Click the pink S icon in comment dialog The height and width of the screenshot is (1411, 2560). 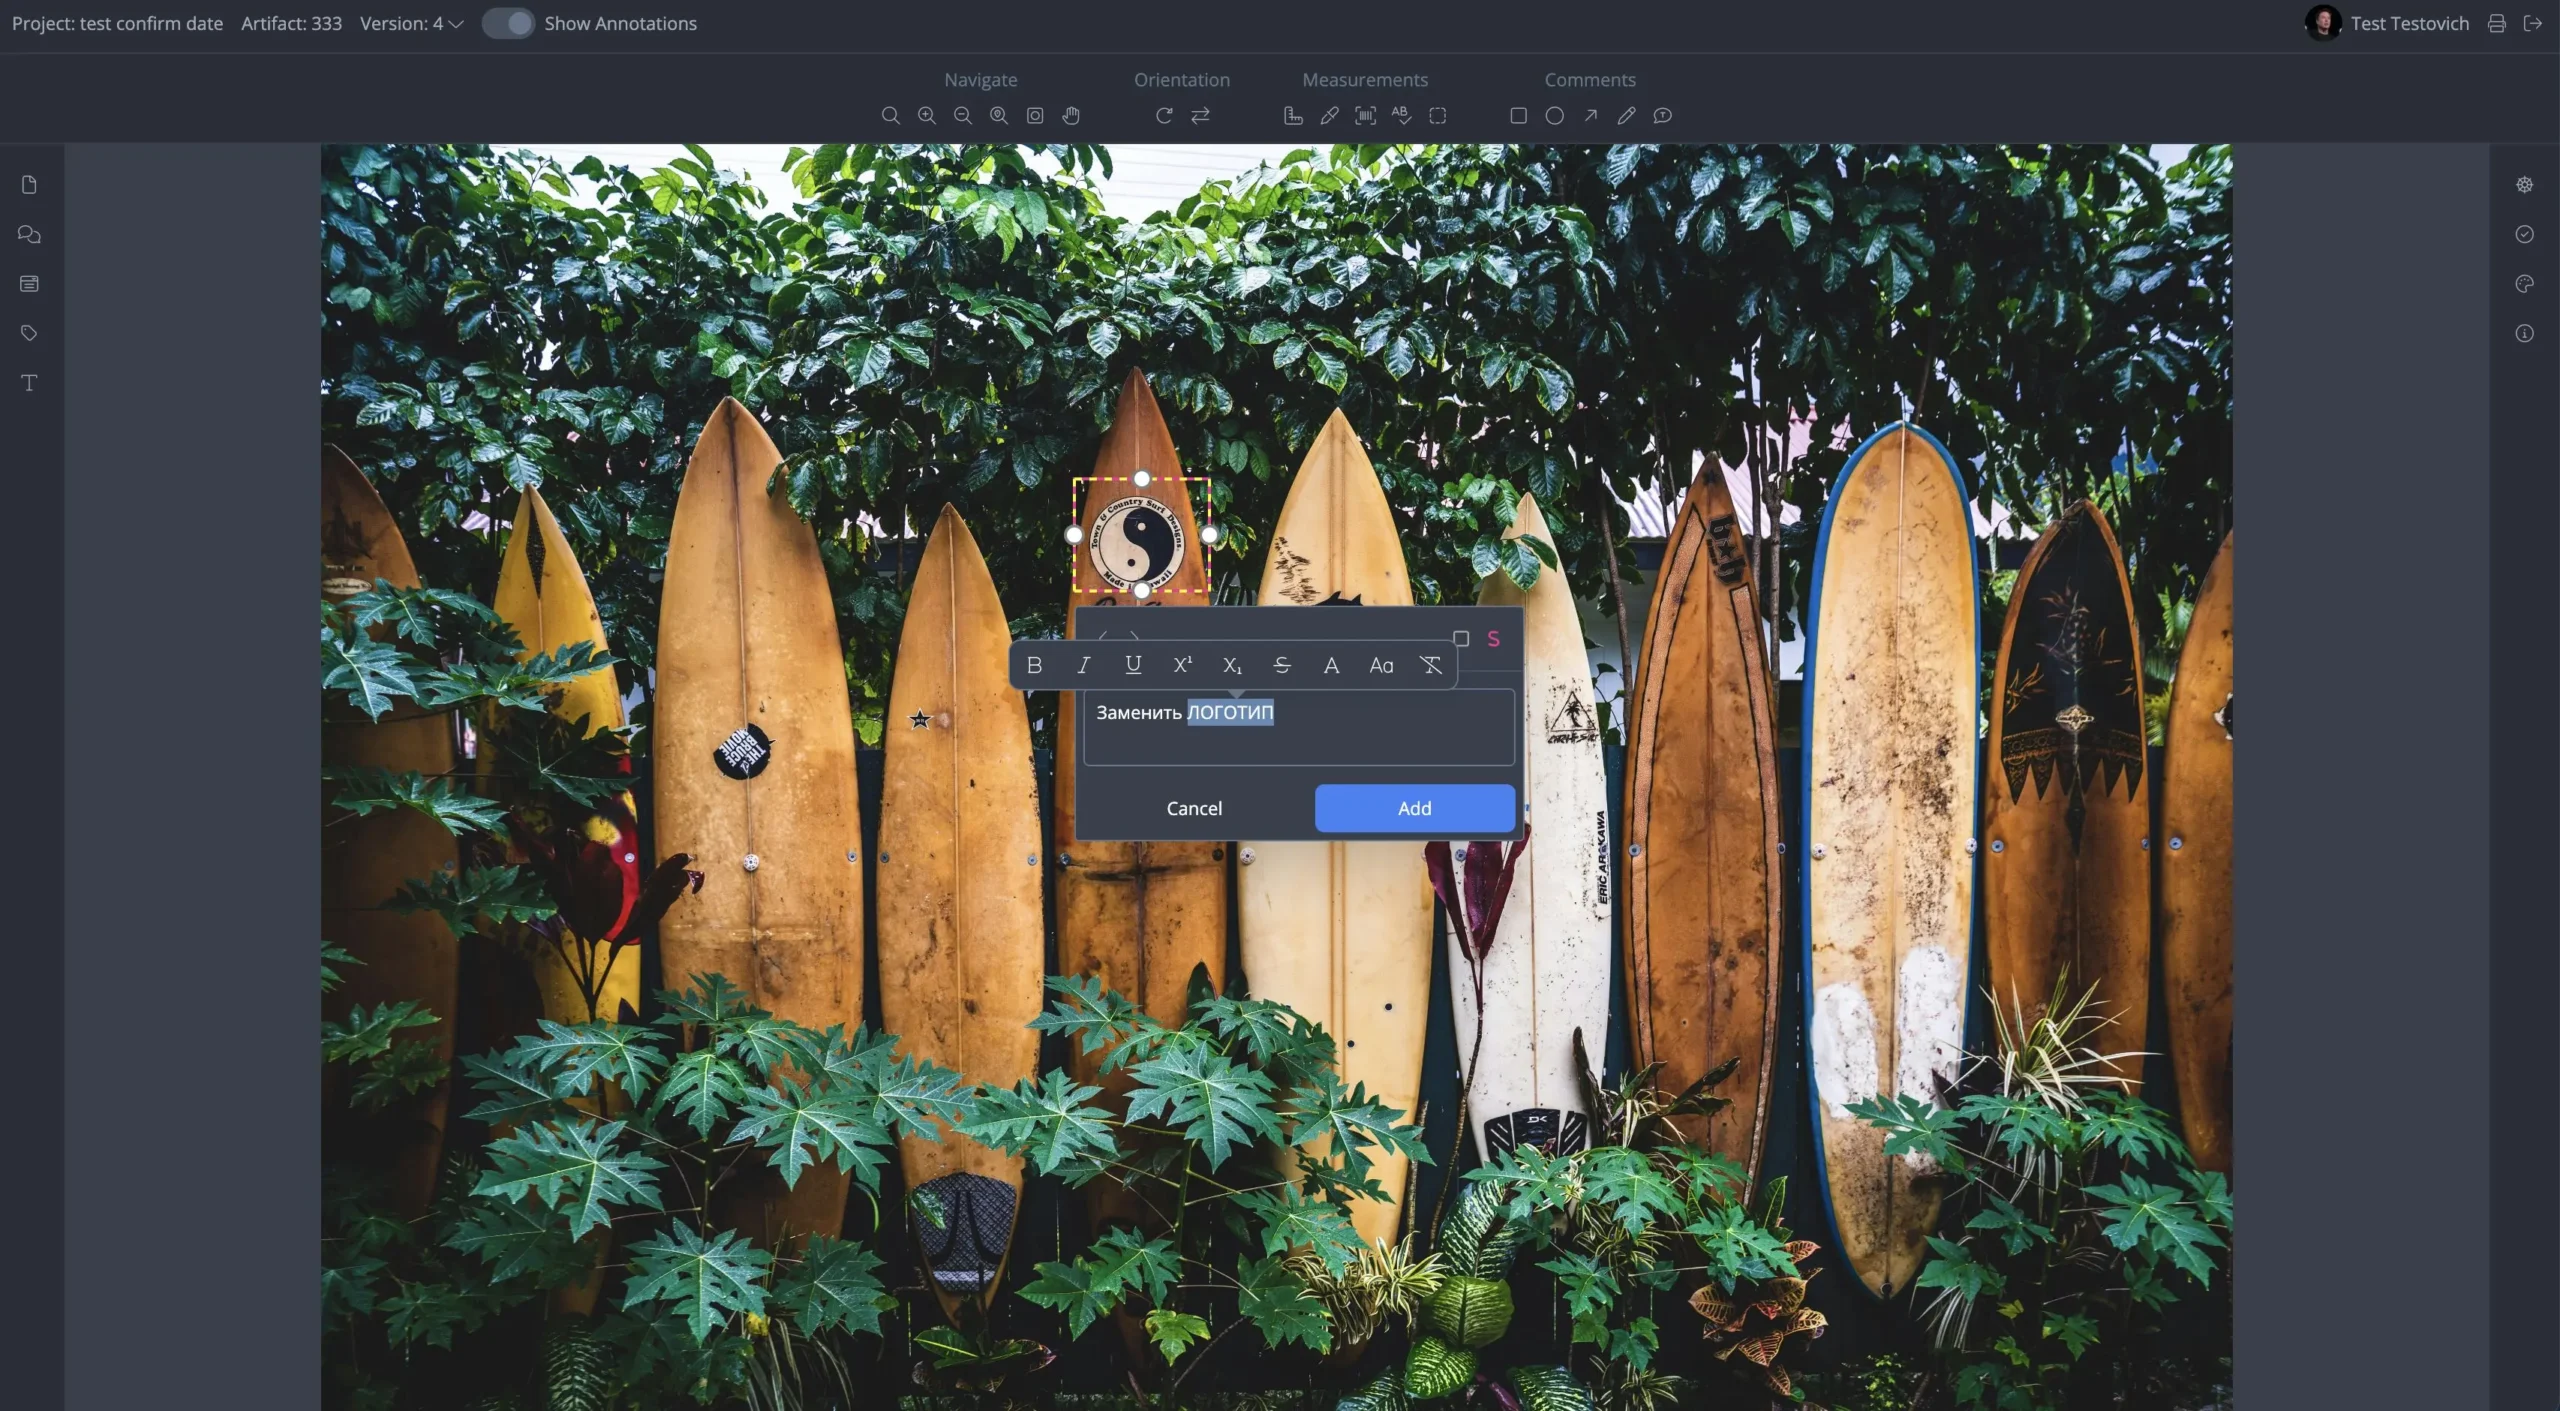(x=1493, y=639)
